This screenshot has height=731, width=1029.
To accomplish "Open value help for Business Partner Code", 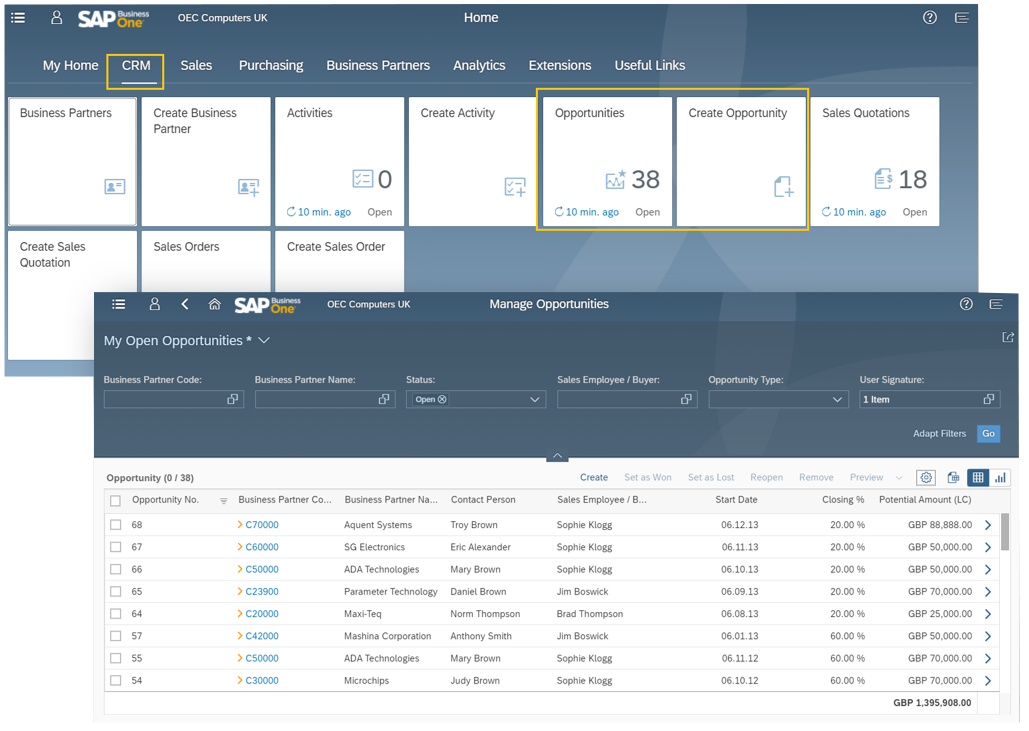I will (x=232, y=399).
